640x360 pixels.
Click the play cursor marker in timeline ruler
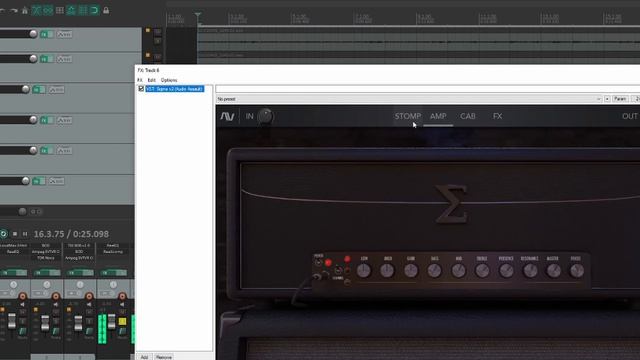(198, 16)
